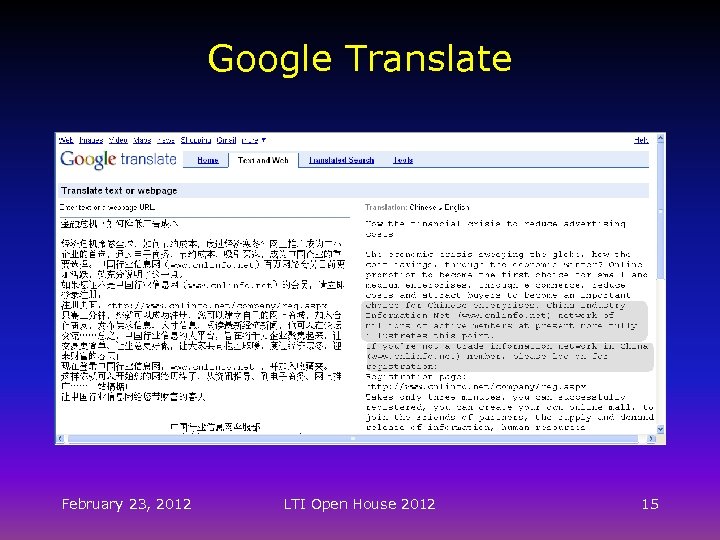The image size is (720, 540).
Task: Click the 'February 23, 2012' footer date
Action: 126,504
